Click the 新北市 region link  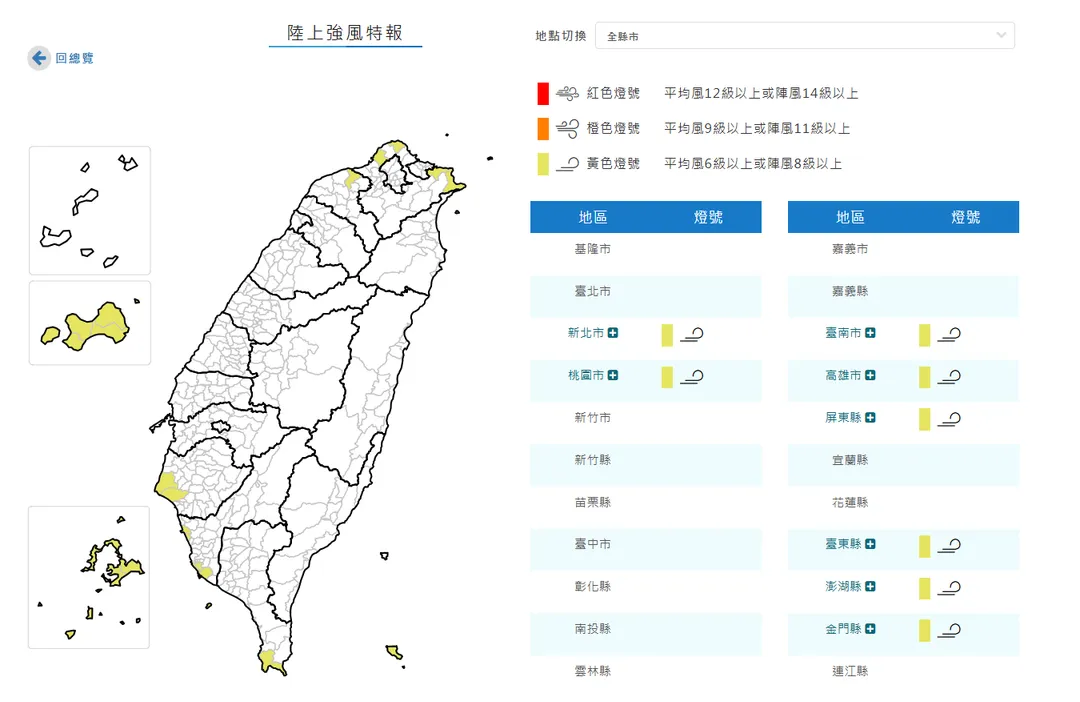click(585, 333)
